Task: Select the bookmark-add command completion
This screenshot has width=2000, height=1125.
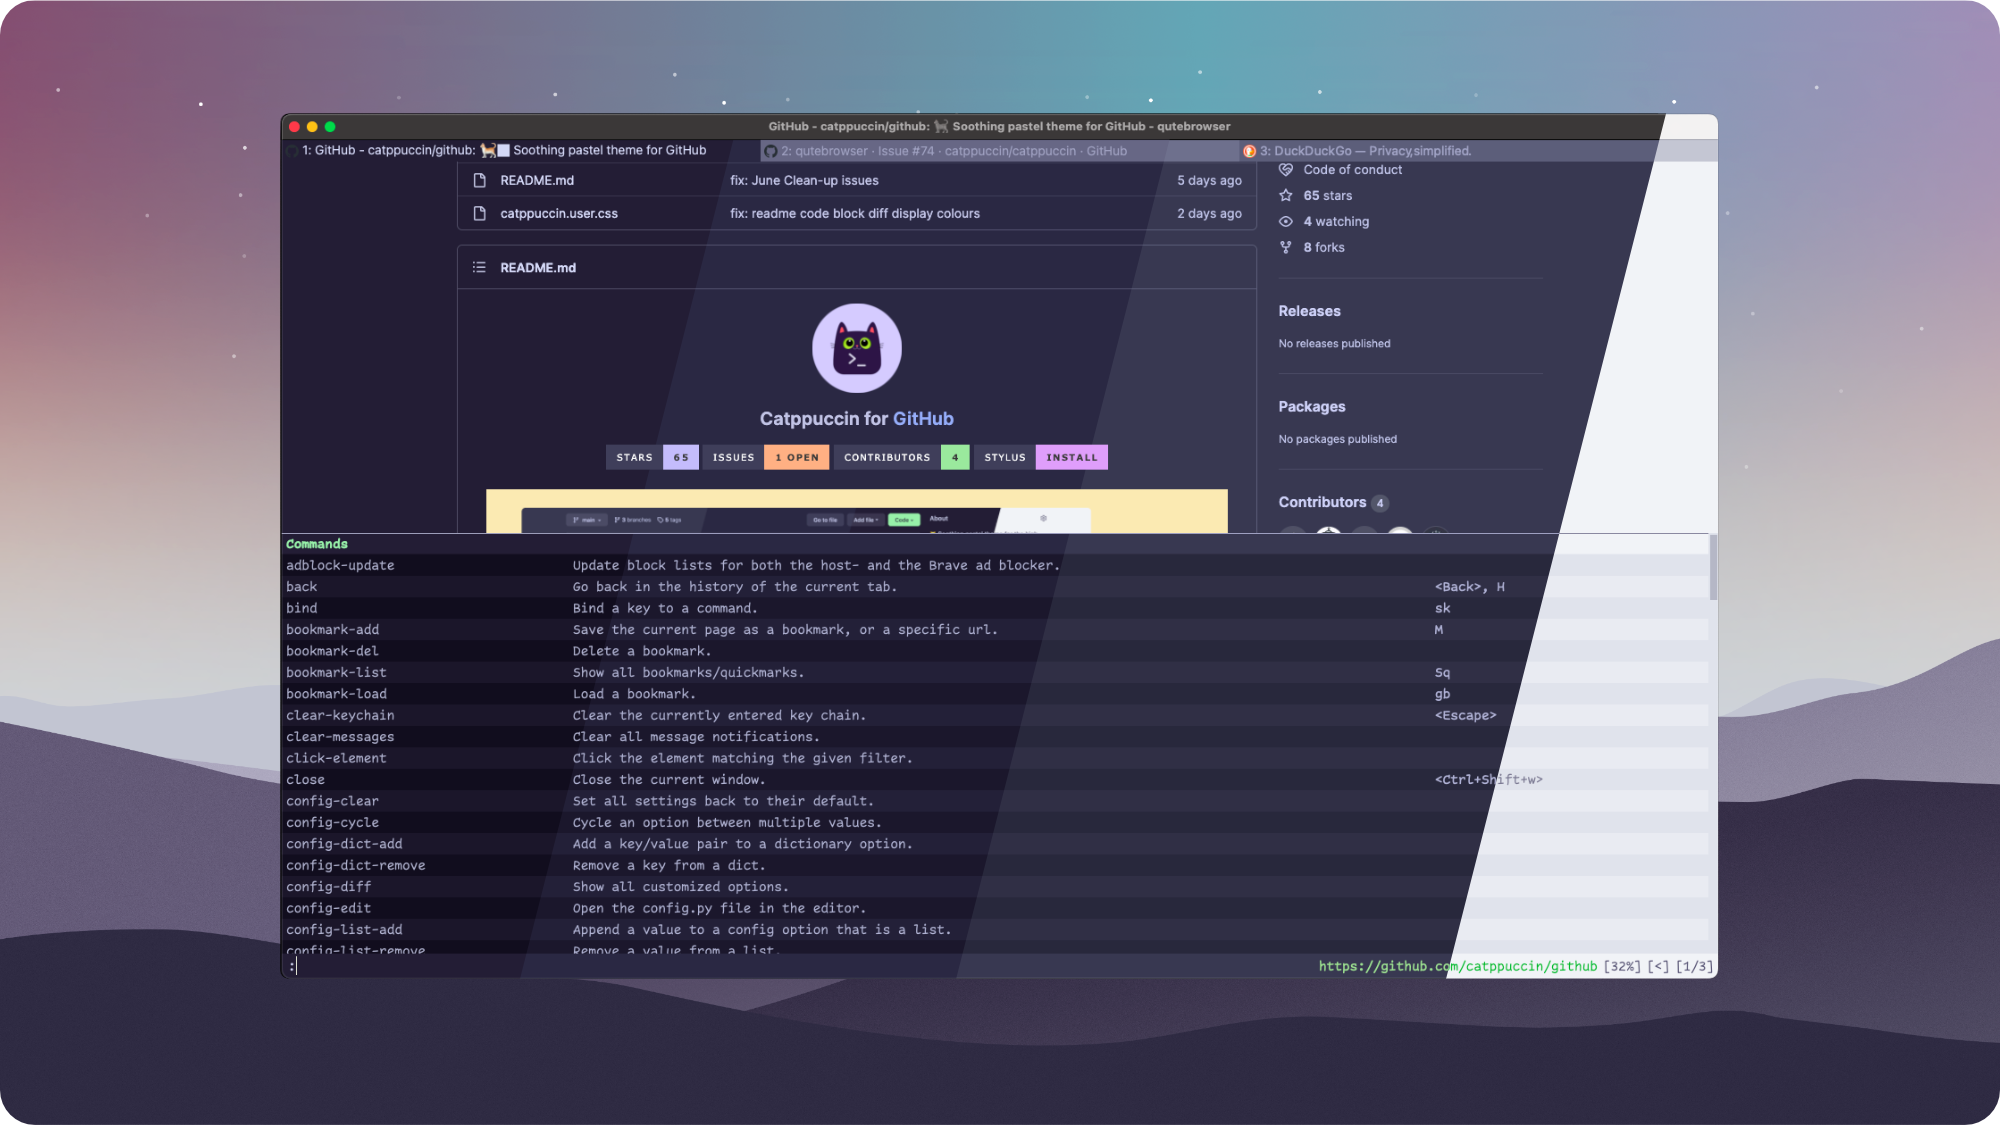Action: 333,629
